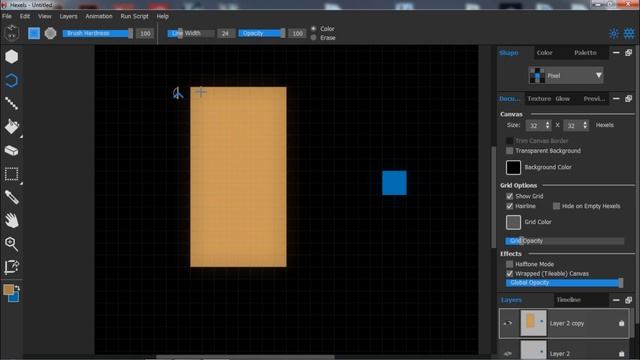Click the orange foreground color swatch
Viewport: 640px width, 360px height.
coord(8,290)
